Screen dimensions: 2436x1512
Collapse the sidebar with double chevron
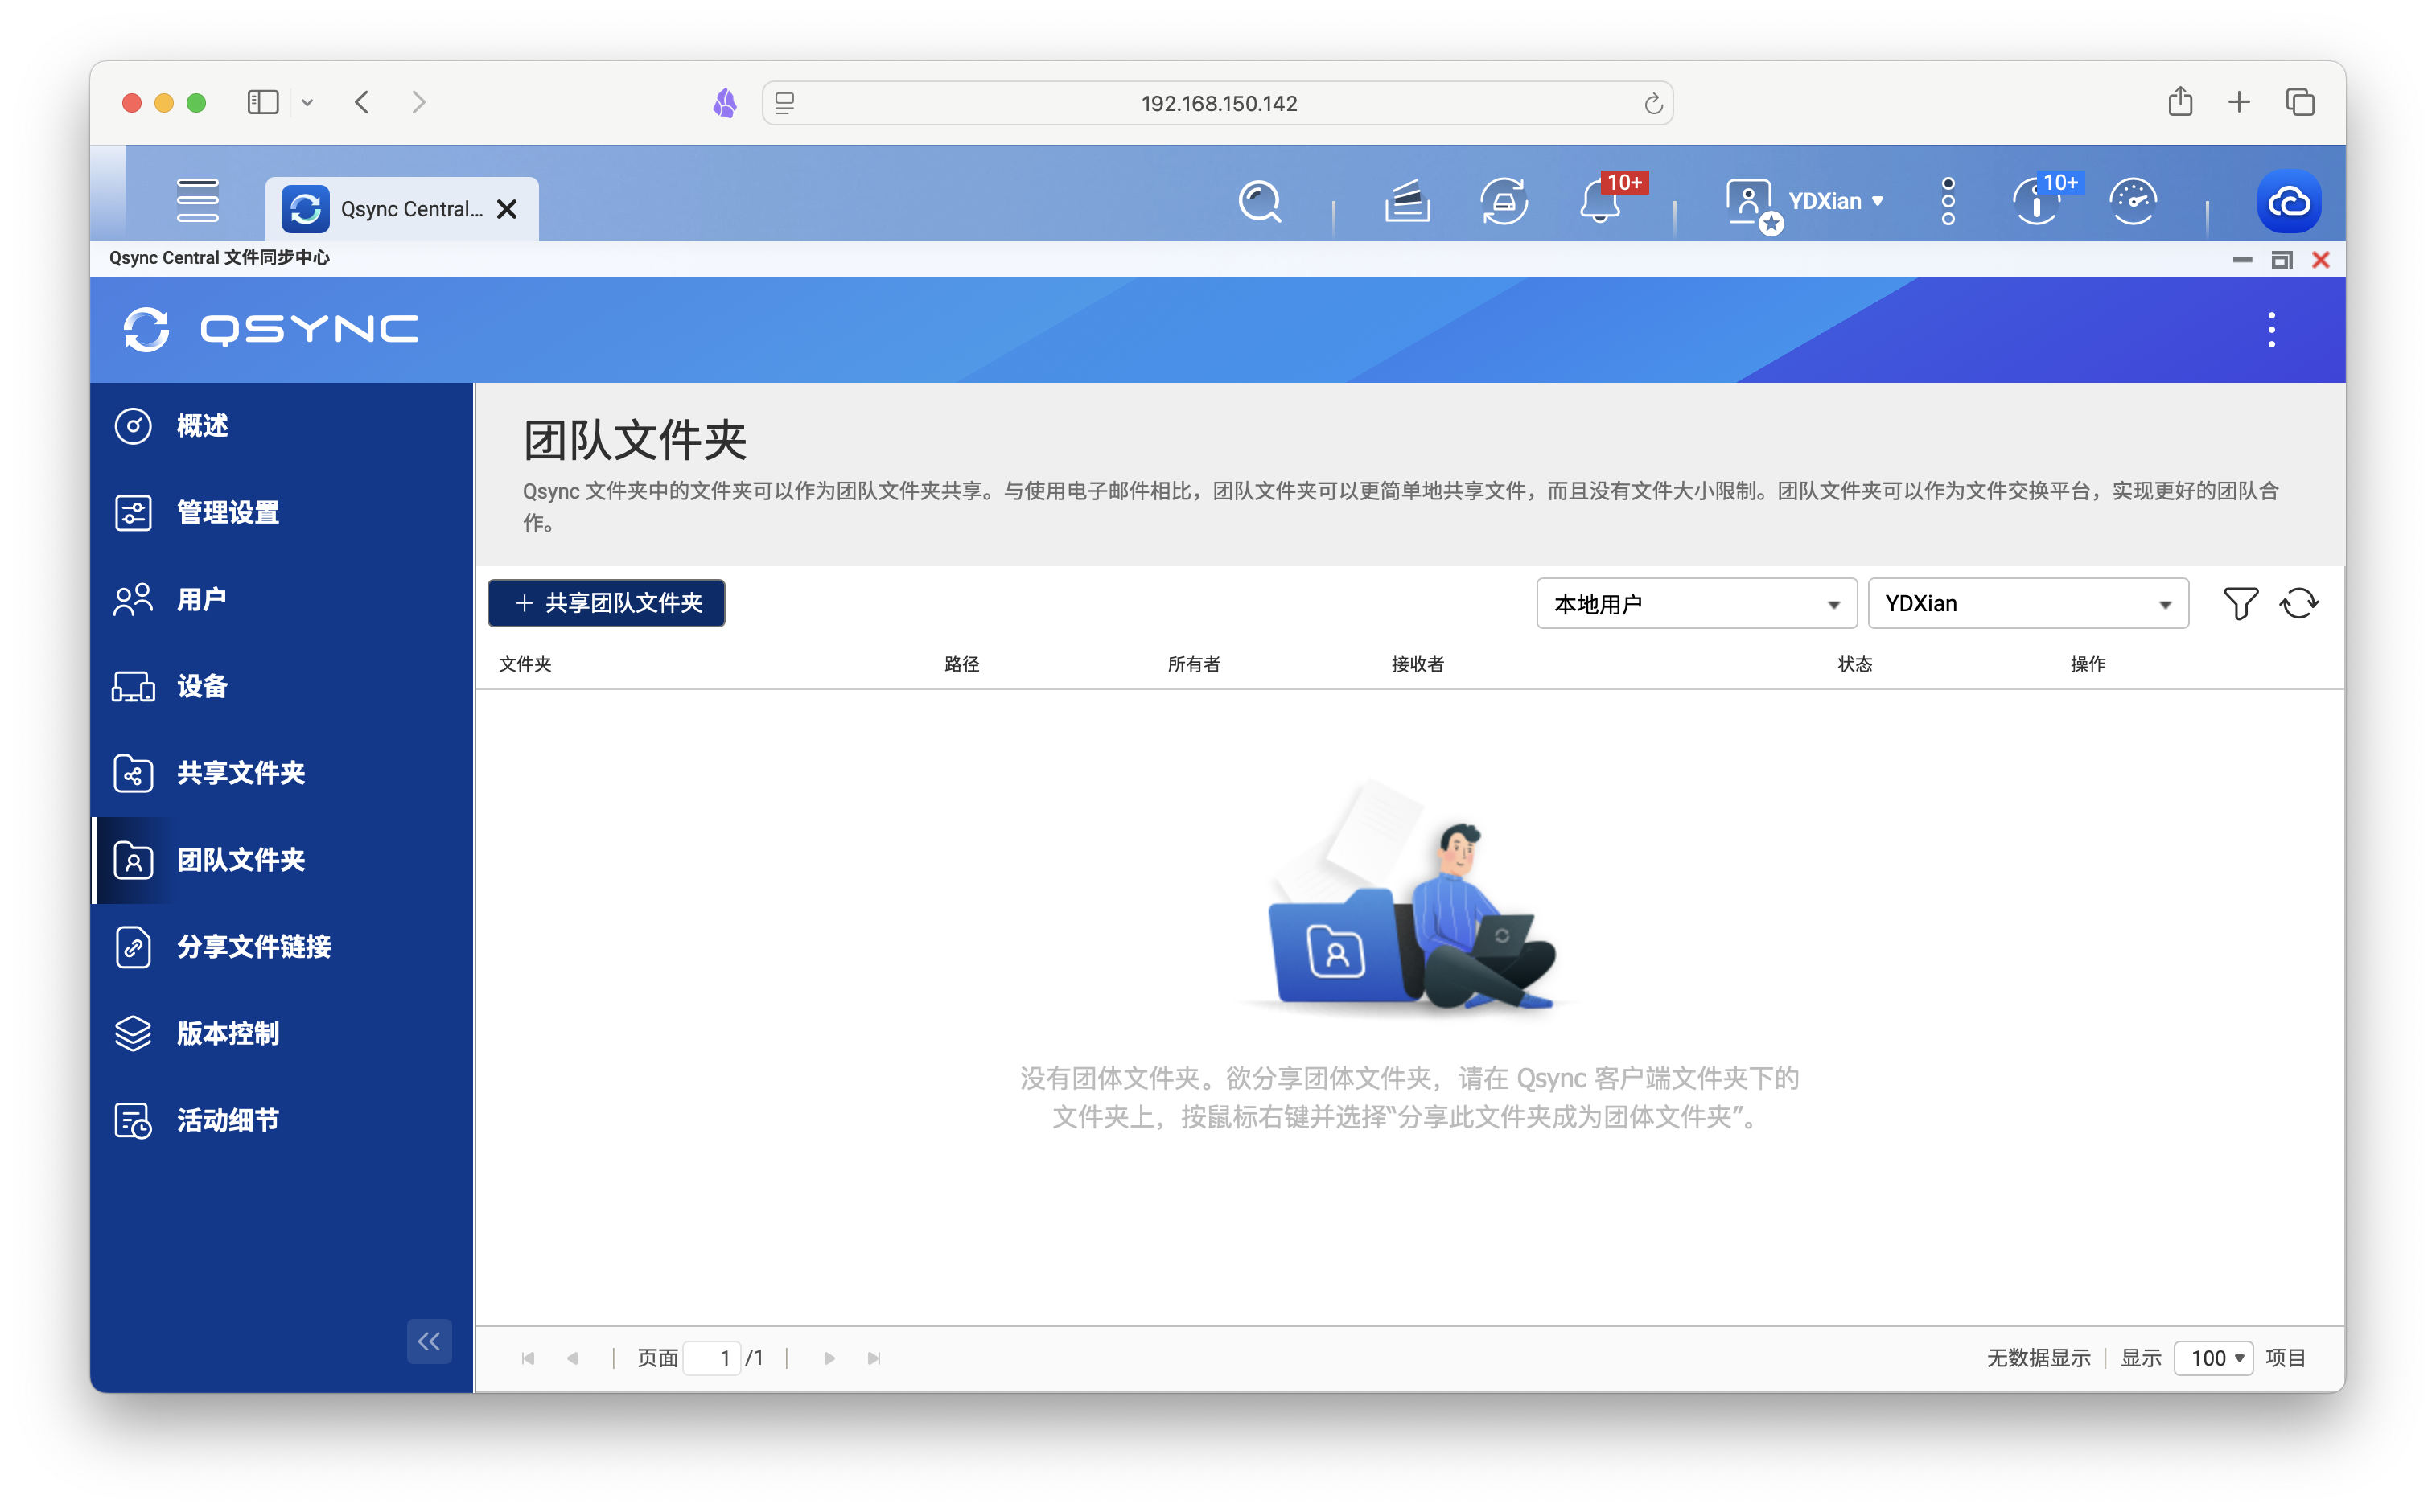click(429, 1341)
